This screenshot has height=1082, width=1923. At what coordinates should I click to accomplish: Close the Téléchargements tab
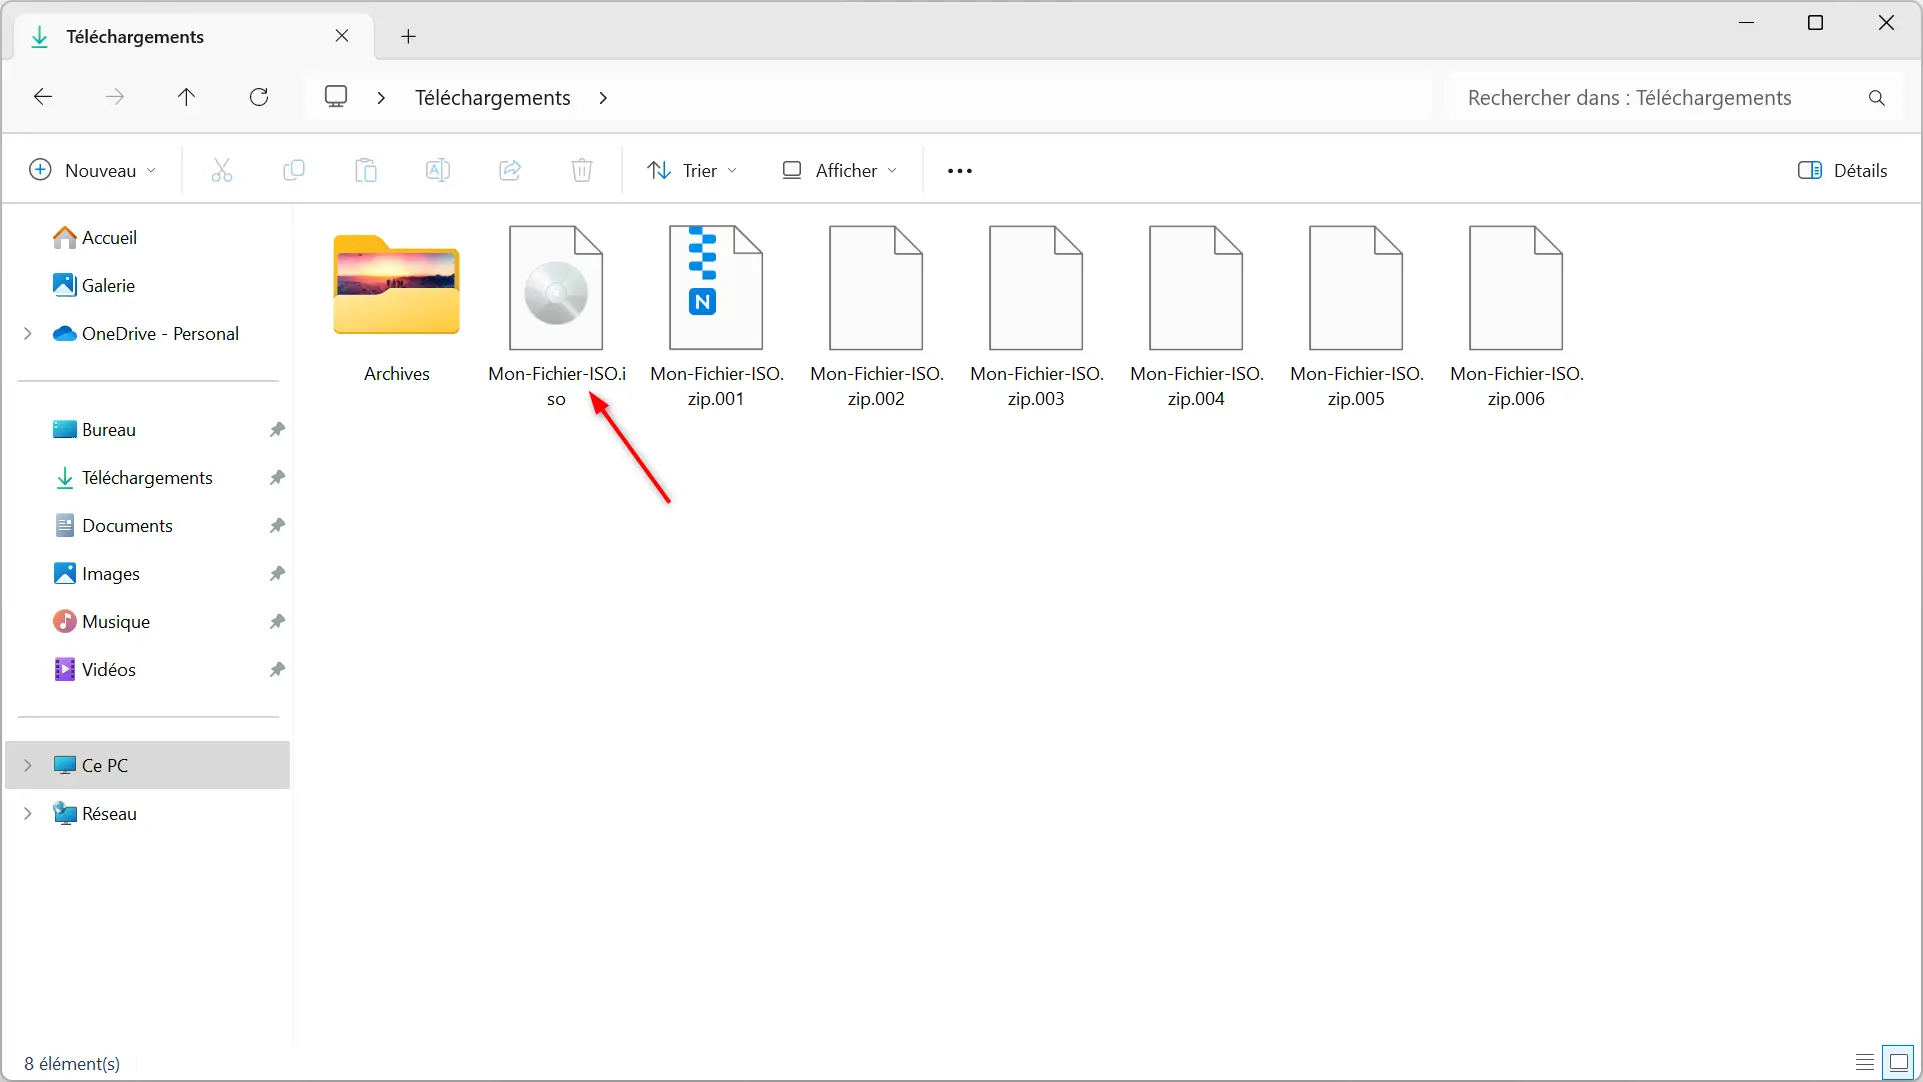(x=342, y=36)
